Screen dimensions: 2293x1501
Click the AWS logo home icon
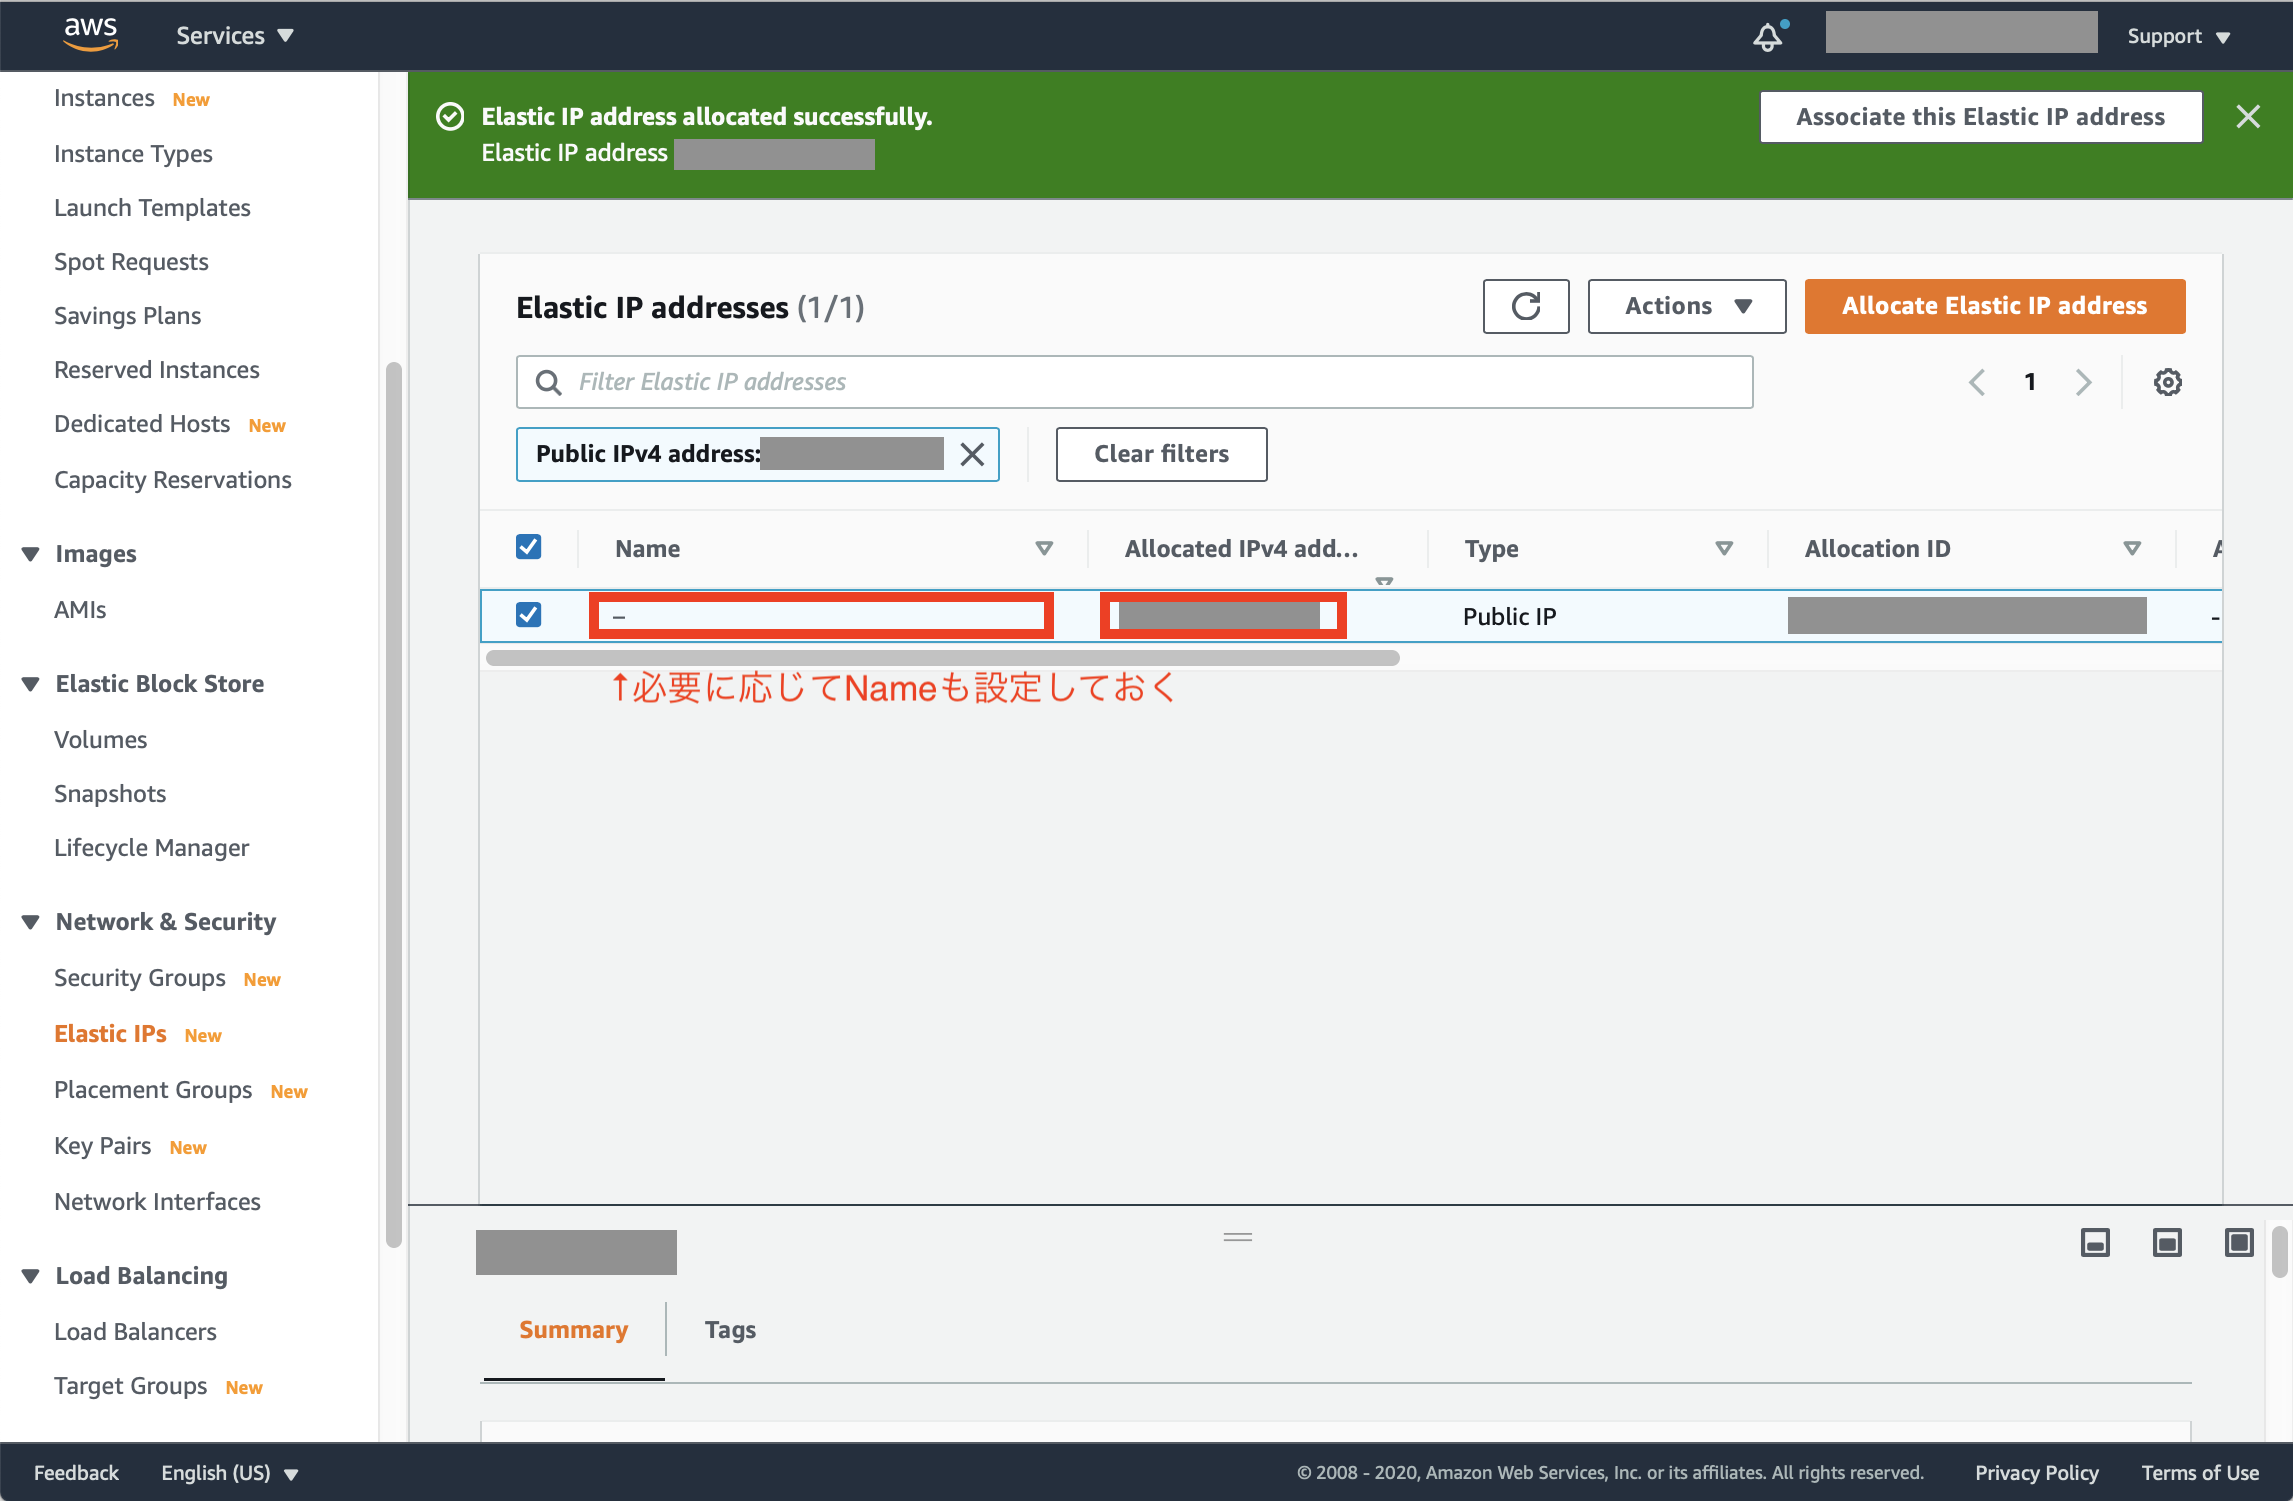pos(91,34)
